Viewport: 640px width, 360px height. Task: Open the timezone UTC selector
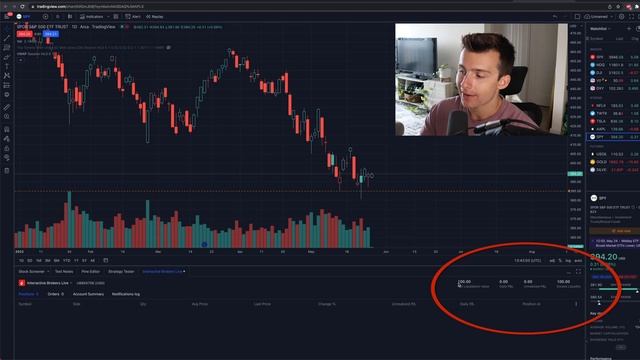(528, 260)
